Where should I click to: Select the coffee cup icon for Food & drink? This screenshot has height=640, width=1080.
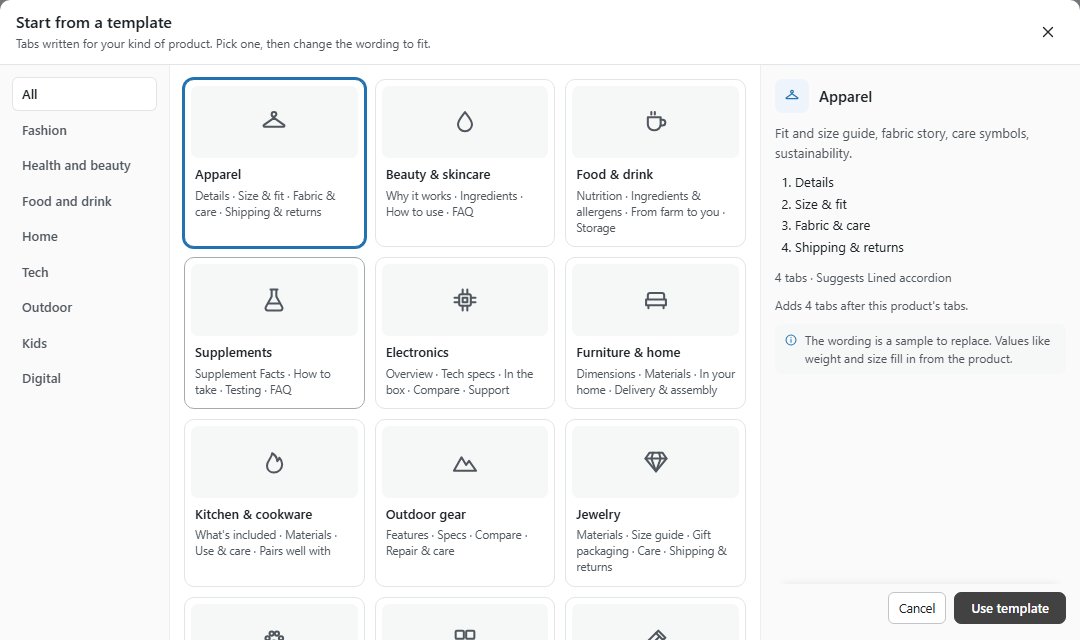click(656, 121)
